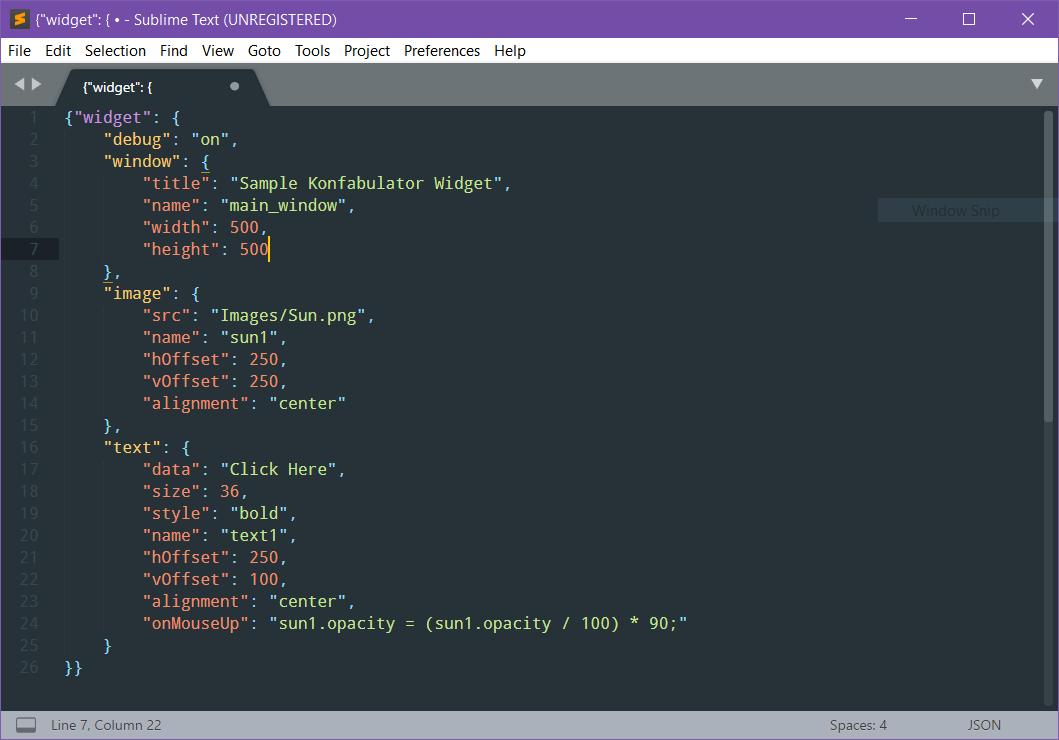Viewport: 1059px width, 740px height.
Task: Click the "center" value on line 23
Action: coord(308,602)
